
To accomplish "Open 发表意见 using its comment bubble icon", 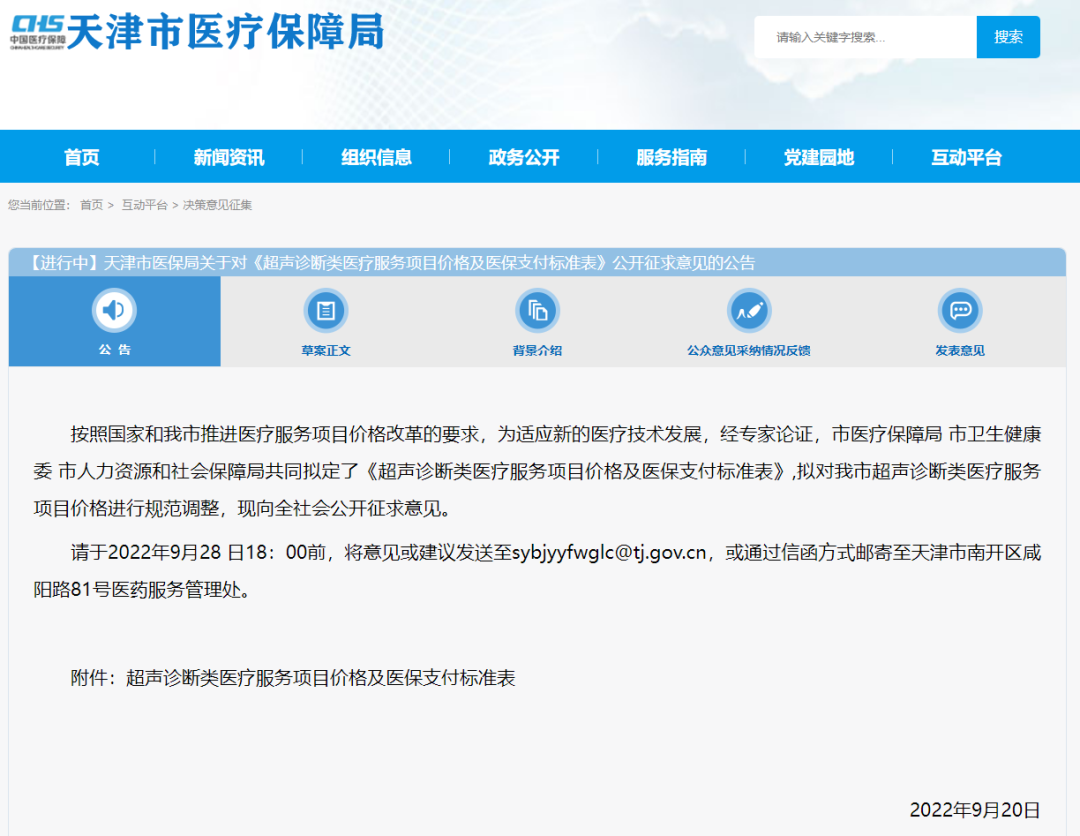I will [x=959, y=310].
